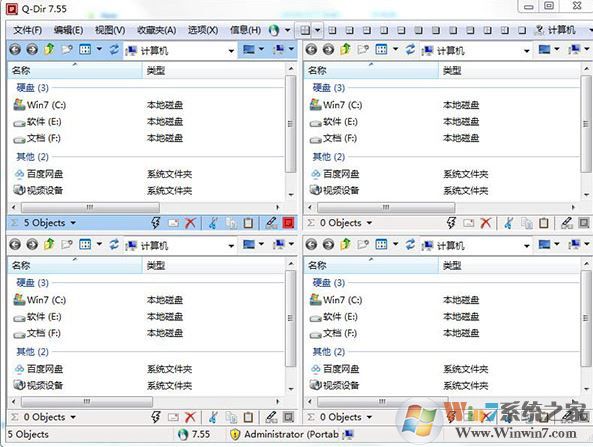Click edit pencil icon in top-right pane status bar

(x=567, y=223)
